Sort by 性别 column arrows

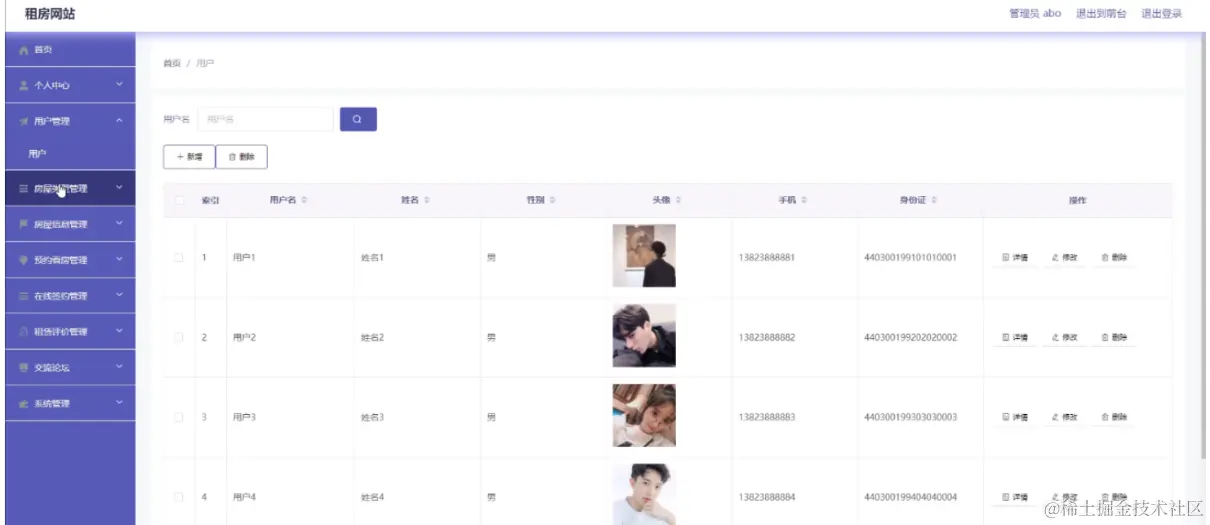552,201
